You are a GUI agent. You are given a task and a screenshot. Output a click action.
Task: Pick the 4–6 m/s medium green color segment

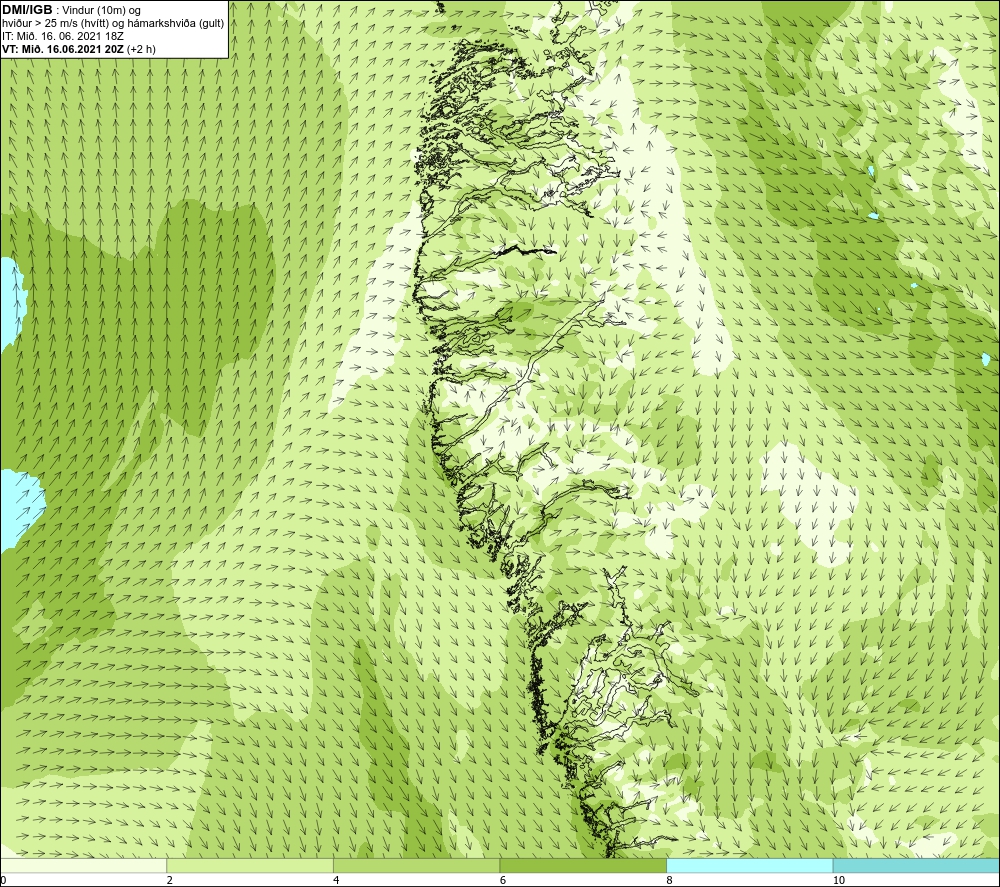(416, 865)
